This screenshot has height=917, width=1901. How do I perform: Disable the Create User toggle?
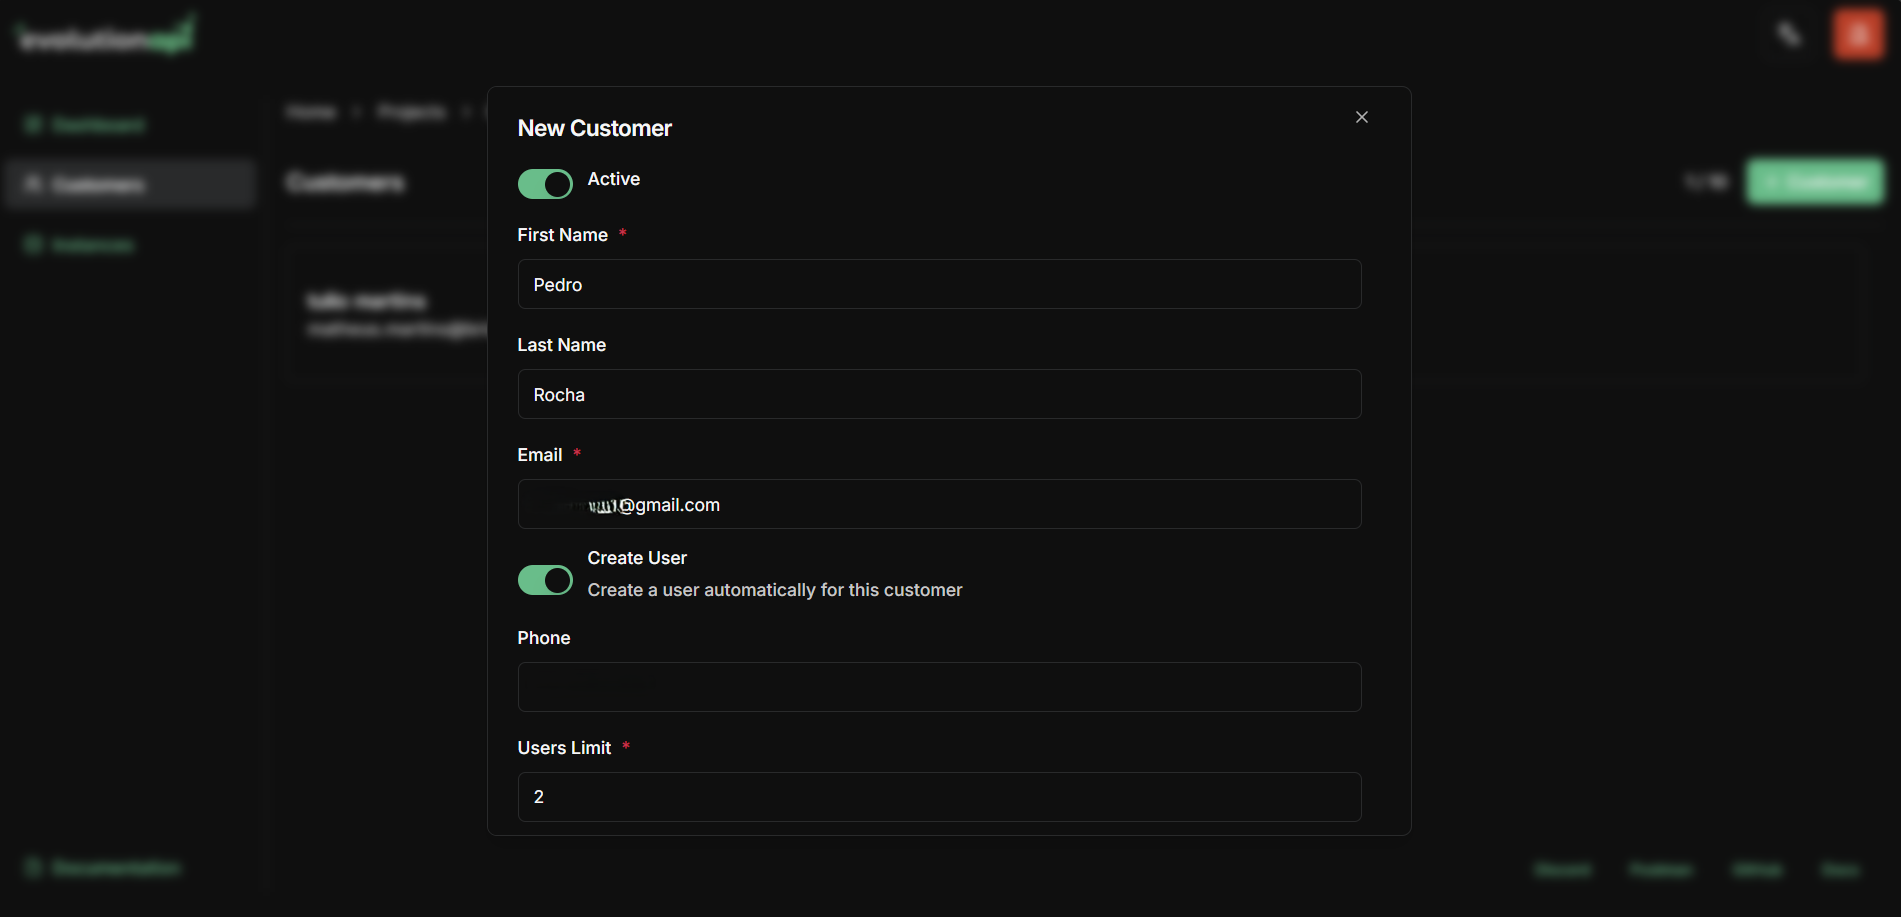(x=545, y=580)
